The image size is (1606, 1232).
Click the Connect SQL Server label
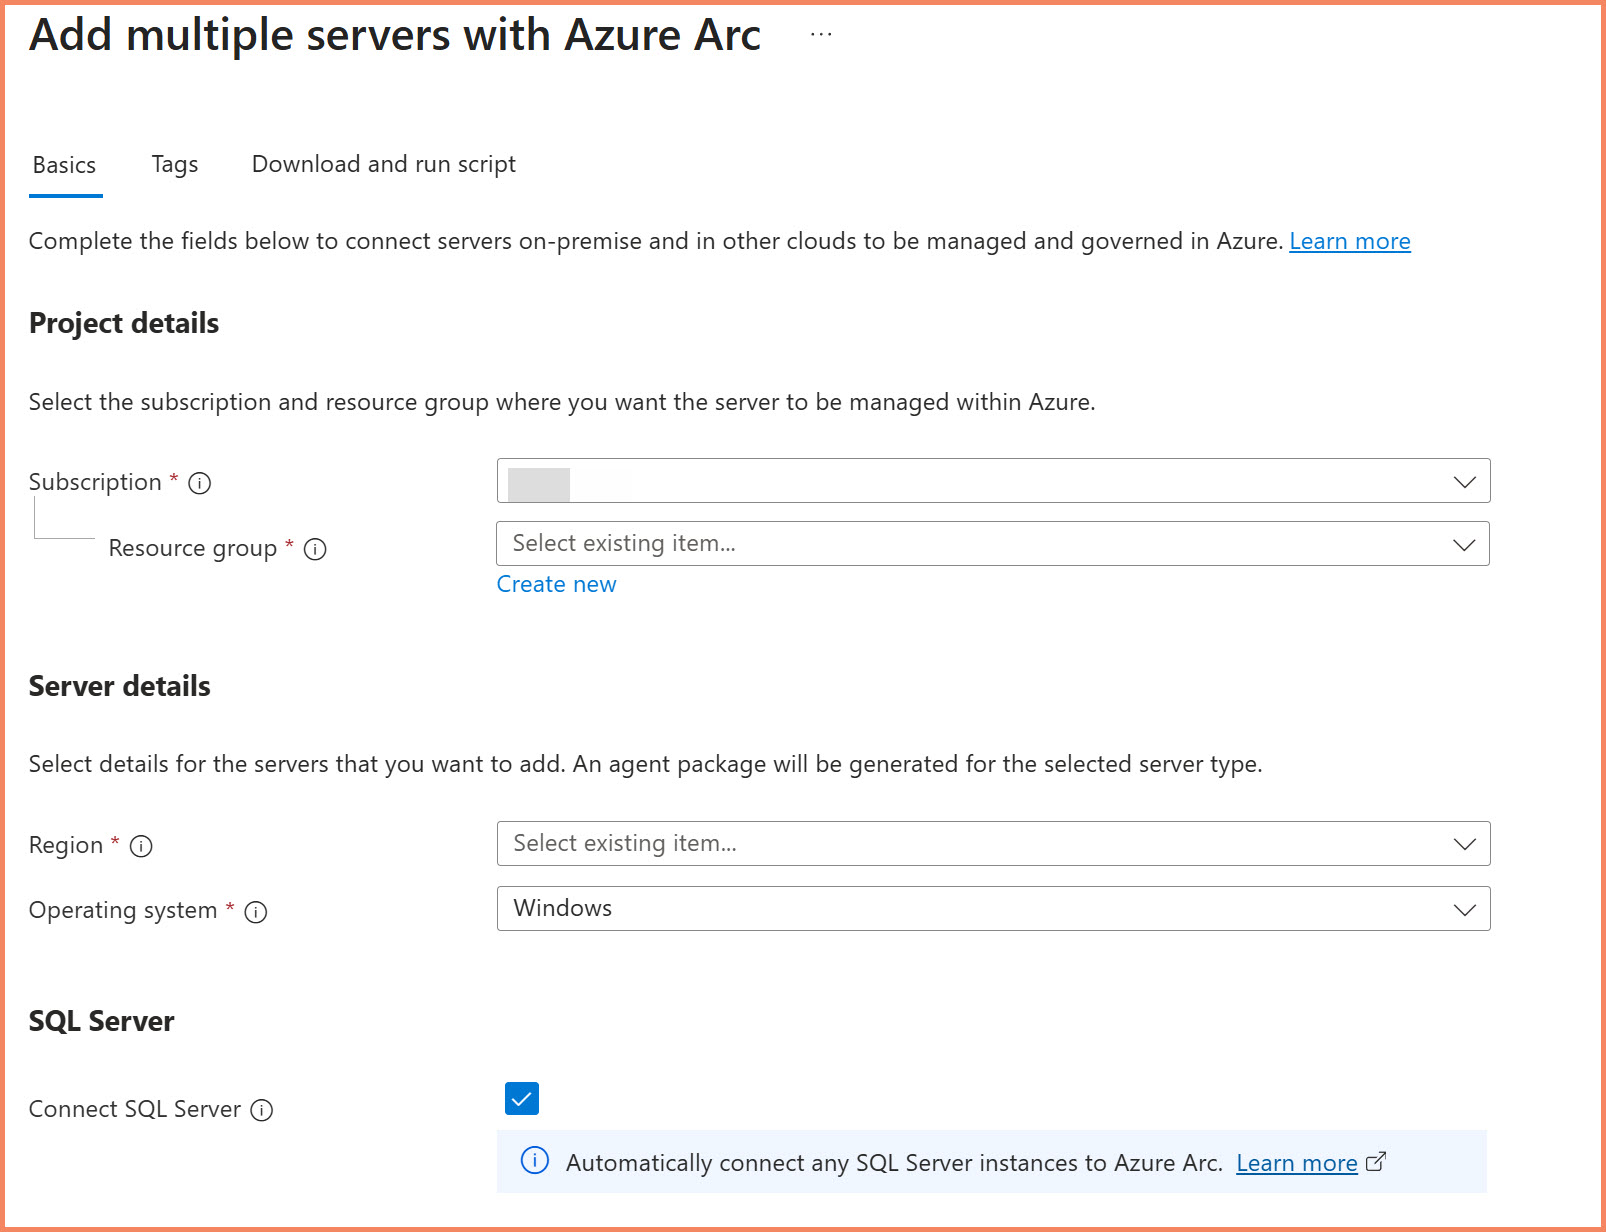tap(135, 1109)
